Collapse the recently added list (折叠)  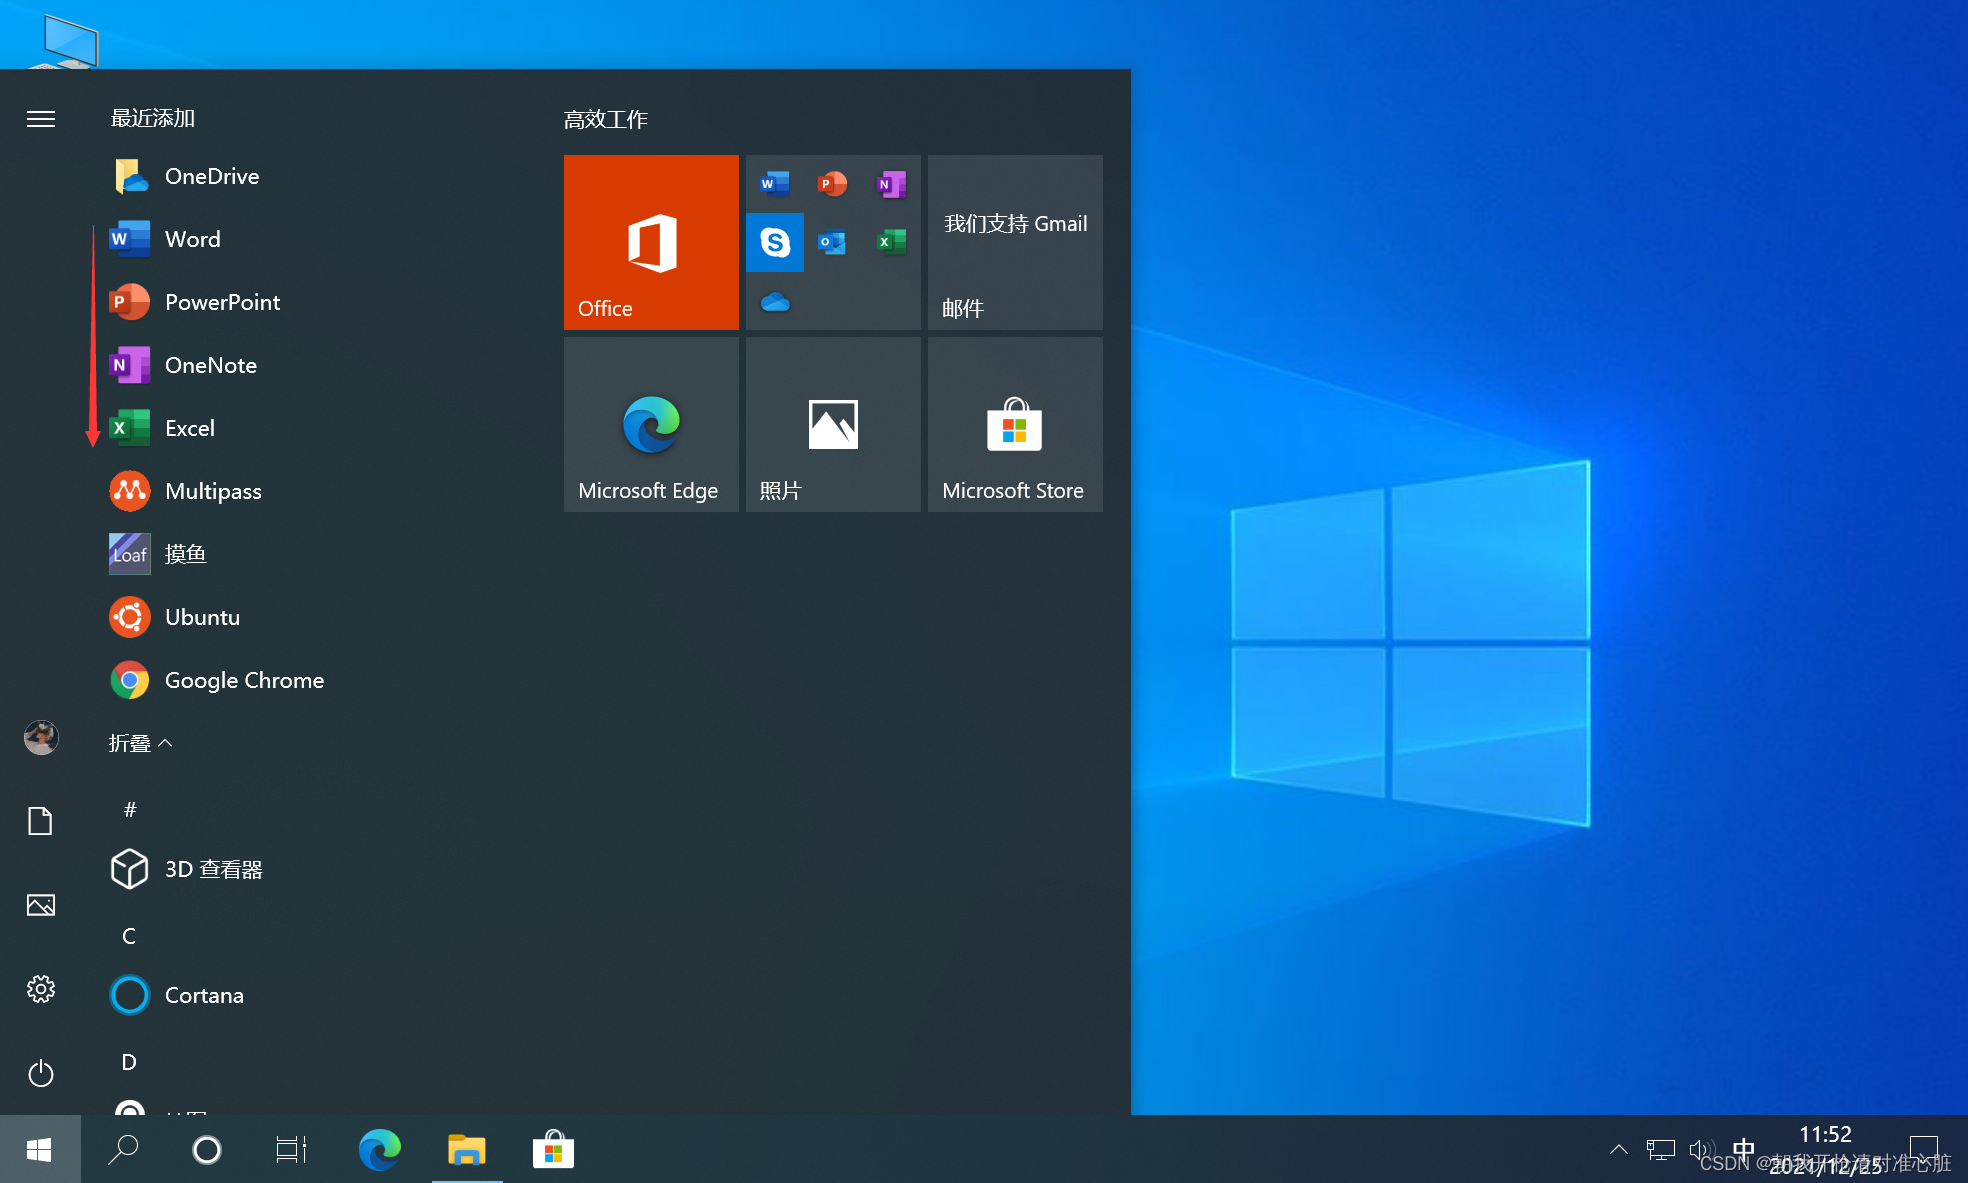140,743
